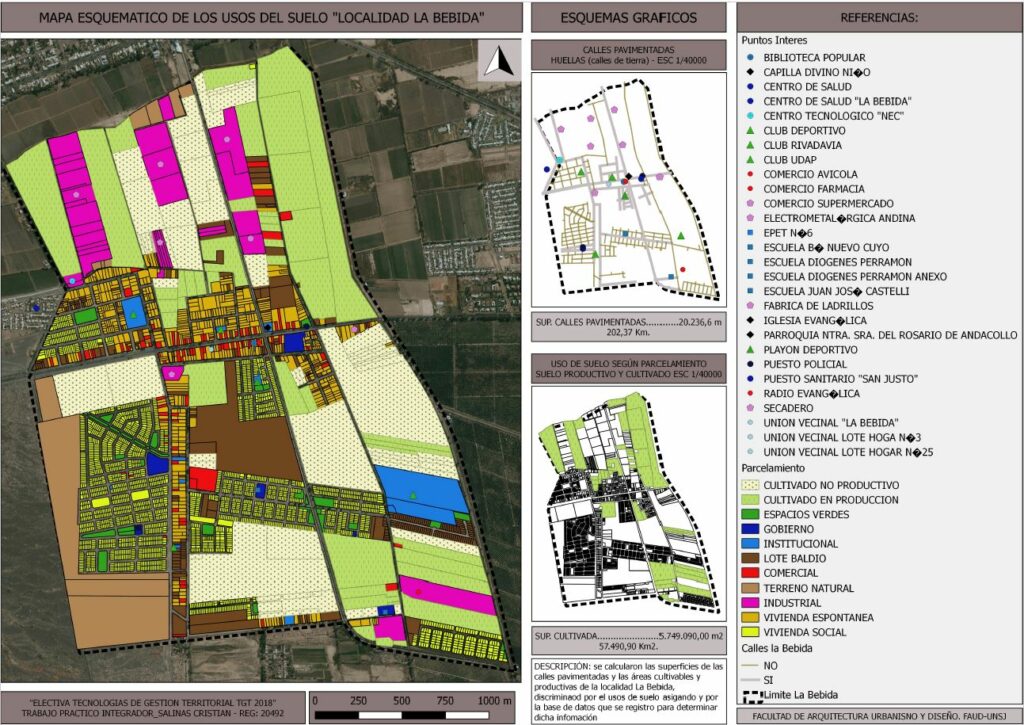Select the CAPILLA DIVINO NIÑO diamond symbol

tap(750, 72)
